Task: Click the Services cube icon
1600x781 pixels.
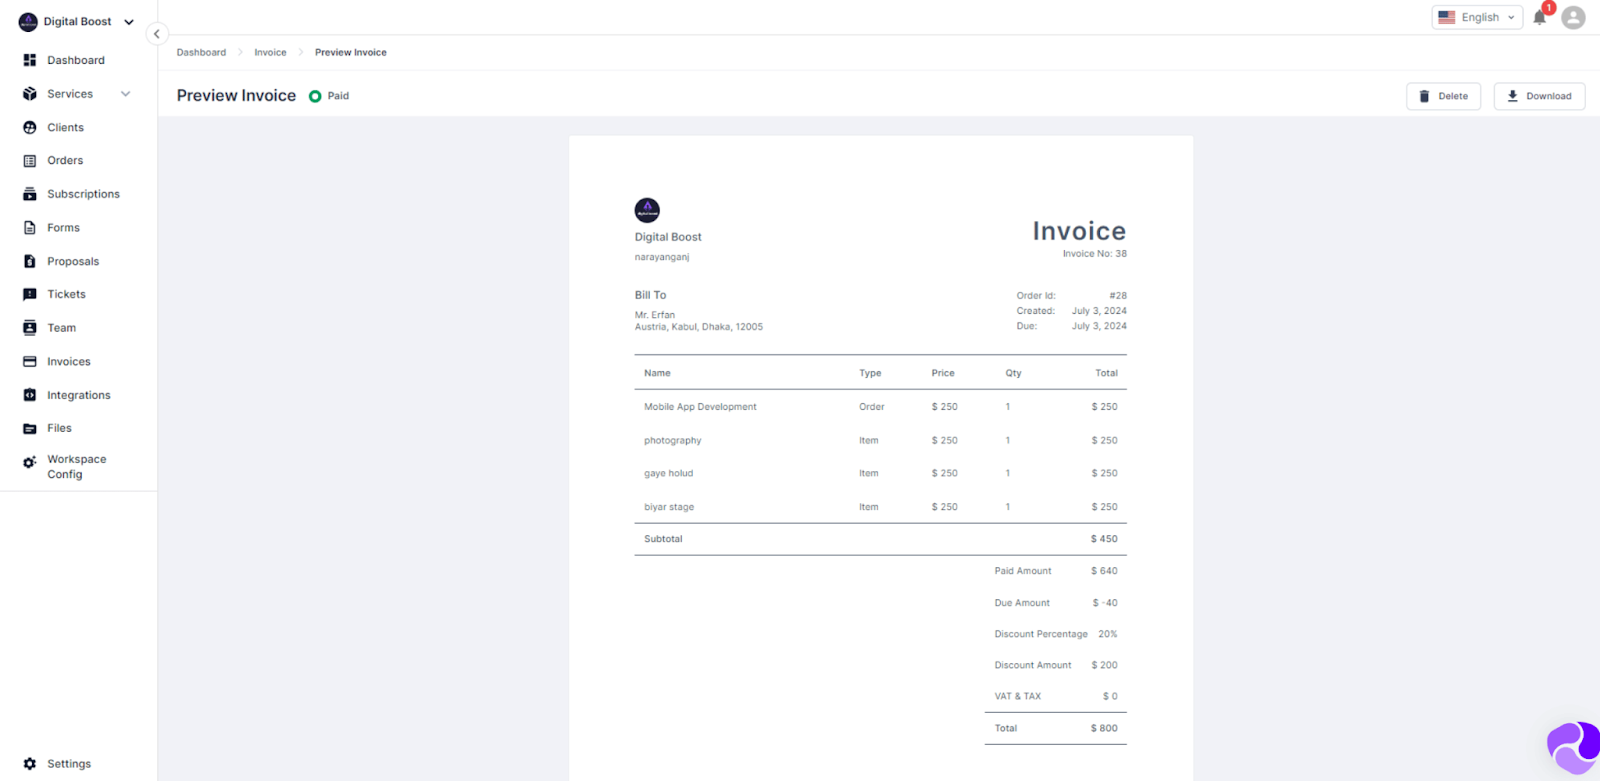Action: point(30,94)
